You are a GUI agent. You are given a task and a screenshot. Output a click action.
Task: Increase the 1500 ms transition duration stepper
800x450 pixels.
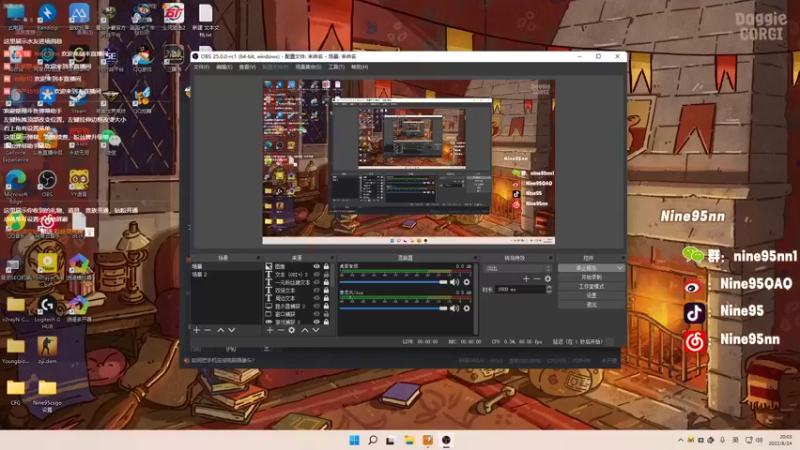coord(549,287)
